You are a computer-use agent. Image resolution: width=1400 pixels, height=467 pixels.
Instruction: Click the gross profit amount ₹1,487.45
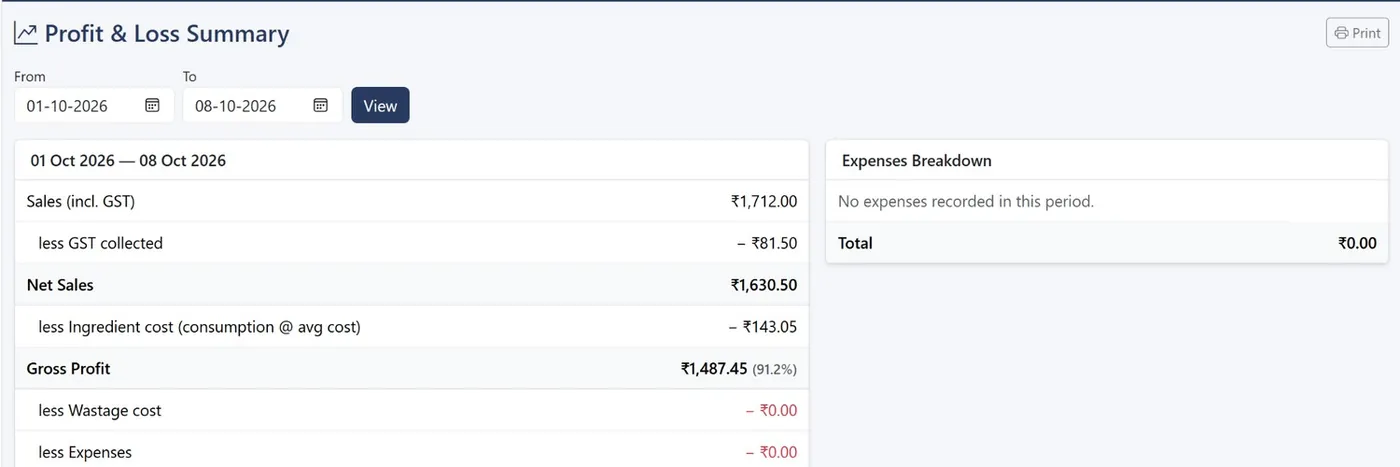tap(714, 369)
